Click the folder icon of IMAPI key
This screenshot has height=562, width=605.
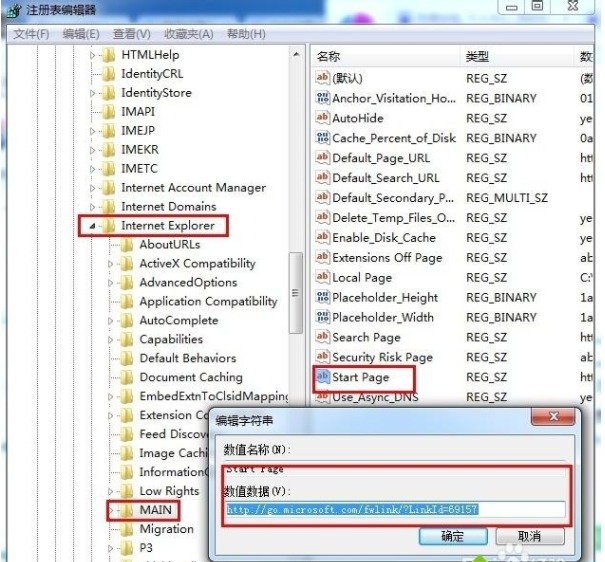point(109,112)
